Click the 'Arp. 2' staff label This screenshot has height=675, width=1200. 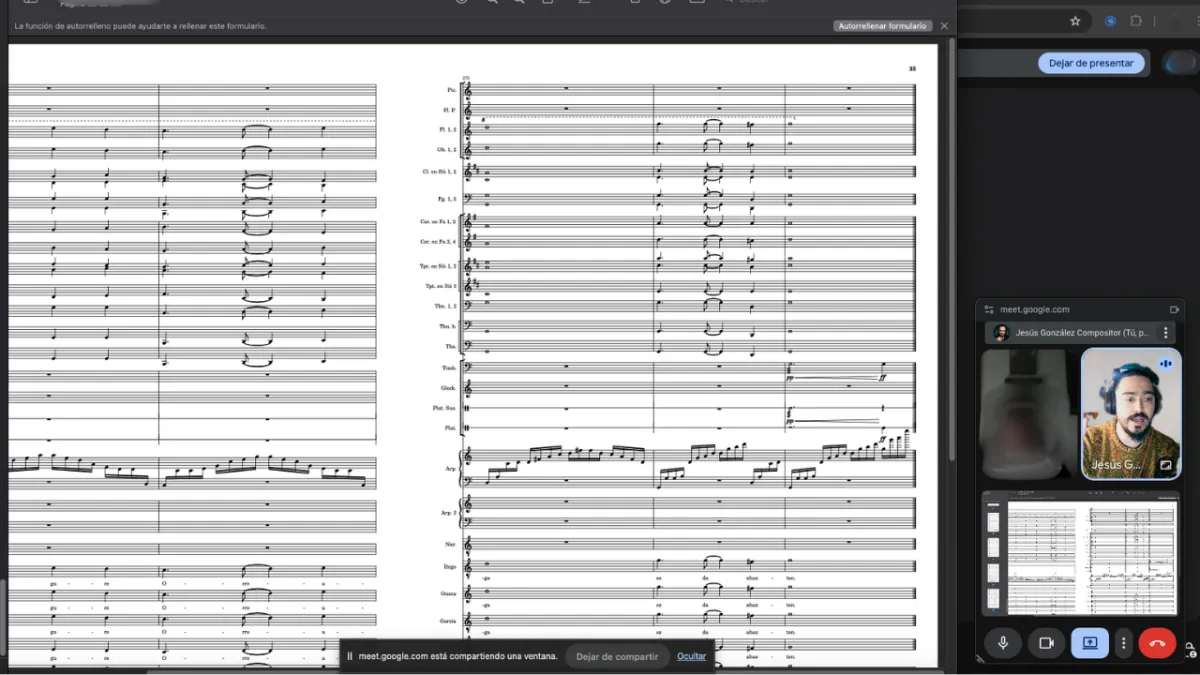tap(449, 514)
